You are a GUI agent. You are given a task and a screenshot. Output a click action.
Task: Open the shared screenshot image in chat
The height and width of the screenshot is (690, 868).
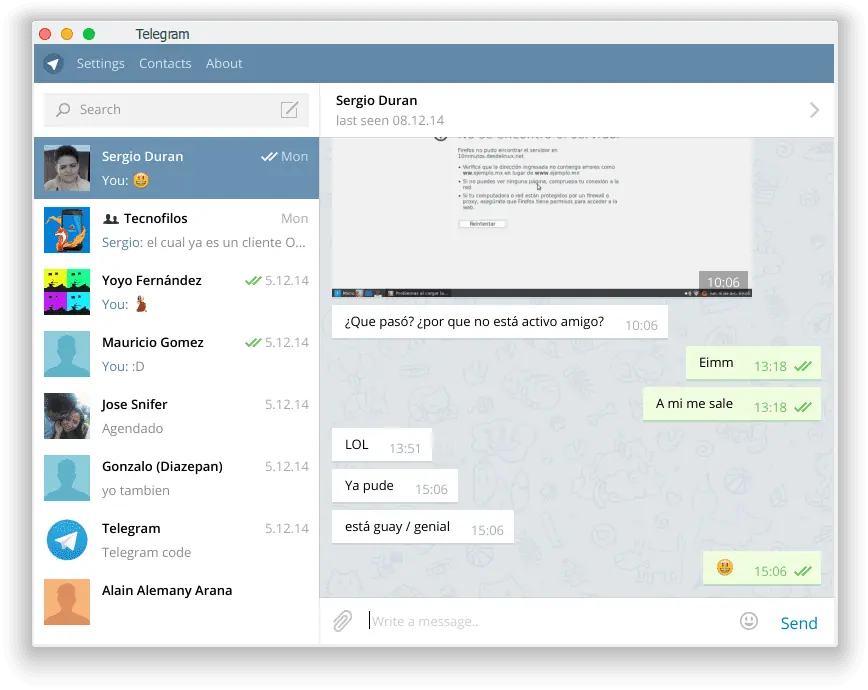click(x=541, y=217)
